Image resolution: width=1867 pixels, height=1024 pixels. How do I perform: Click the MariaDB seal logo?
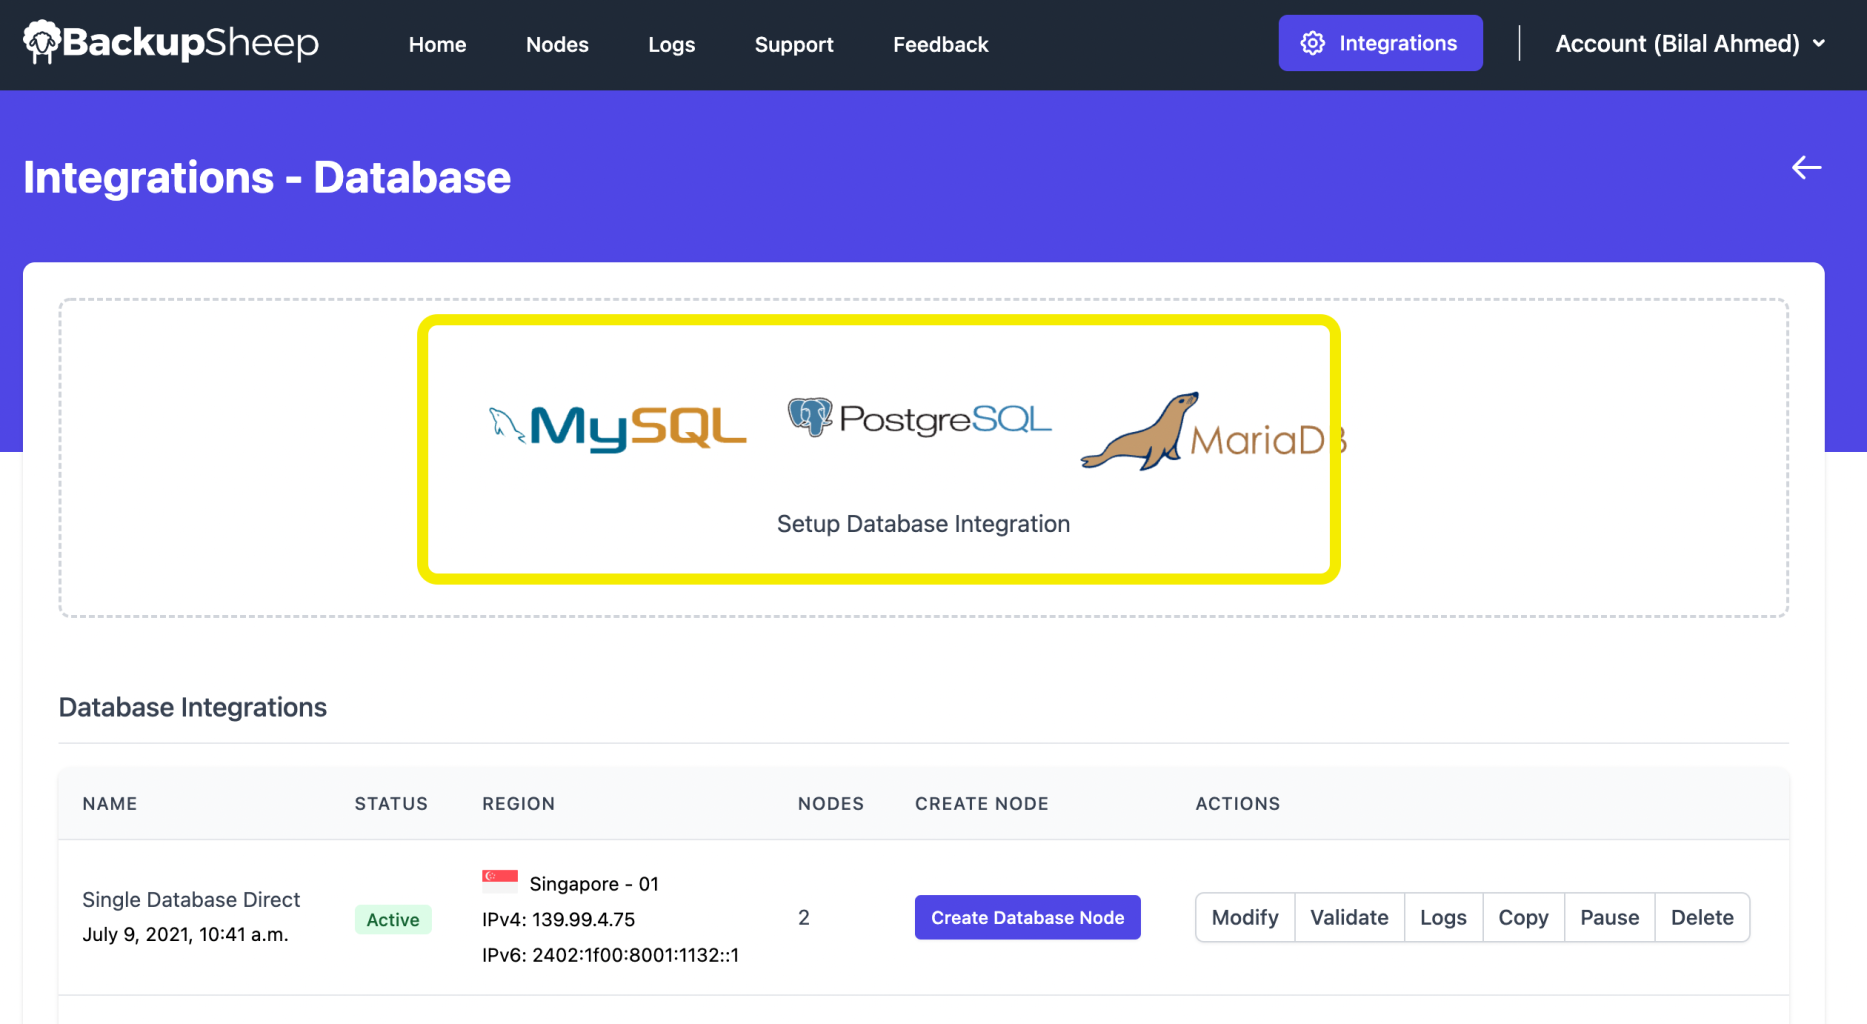point(1213,433)
